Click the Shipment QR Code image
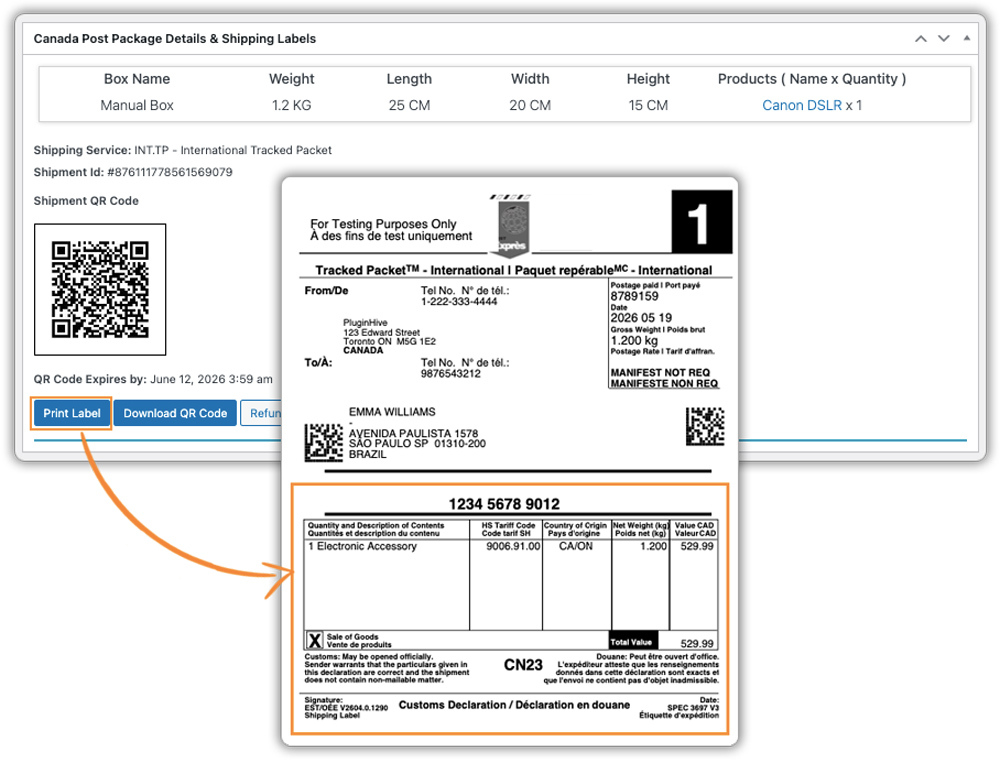 tap(100, 289)
